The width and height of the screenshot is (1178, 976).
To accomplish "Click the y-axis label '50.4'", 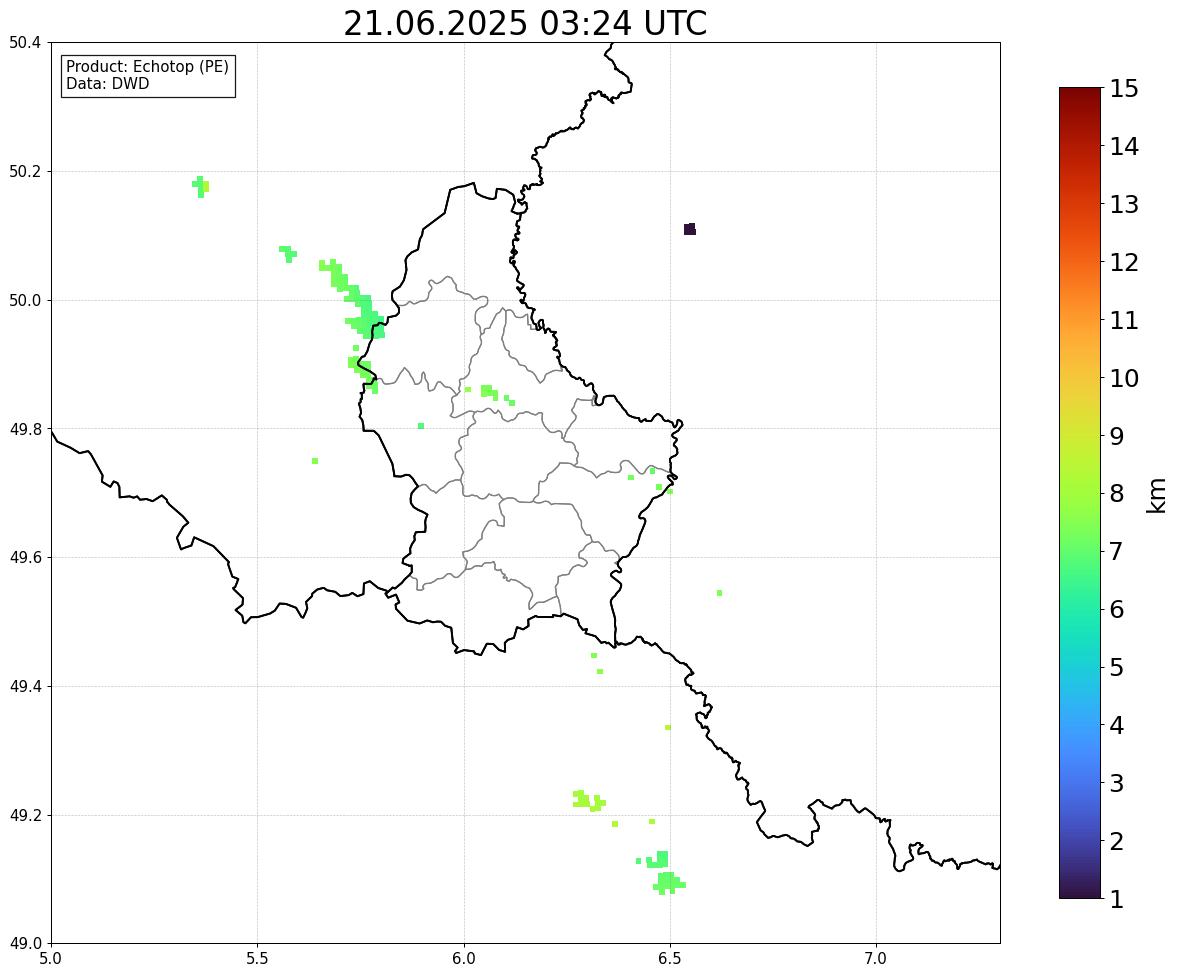I will pos(25,43).
